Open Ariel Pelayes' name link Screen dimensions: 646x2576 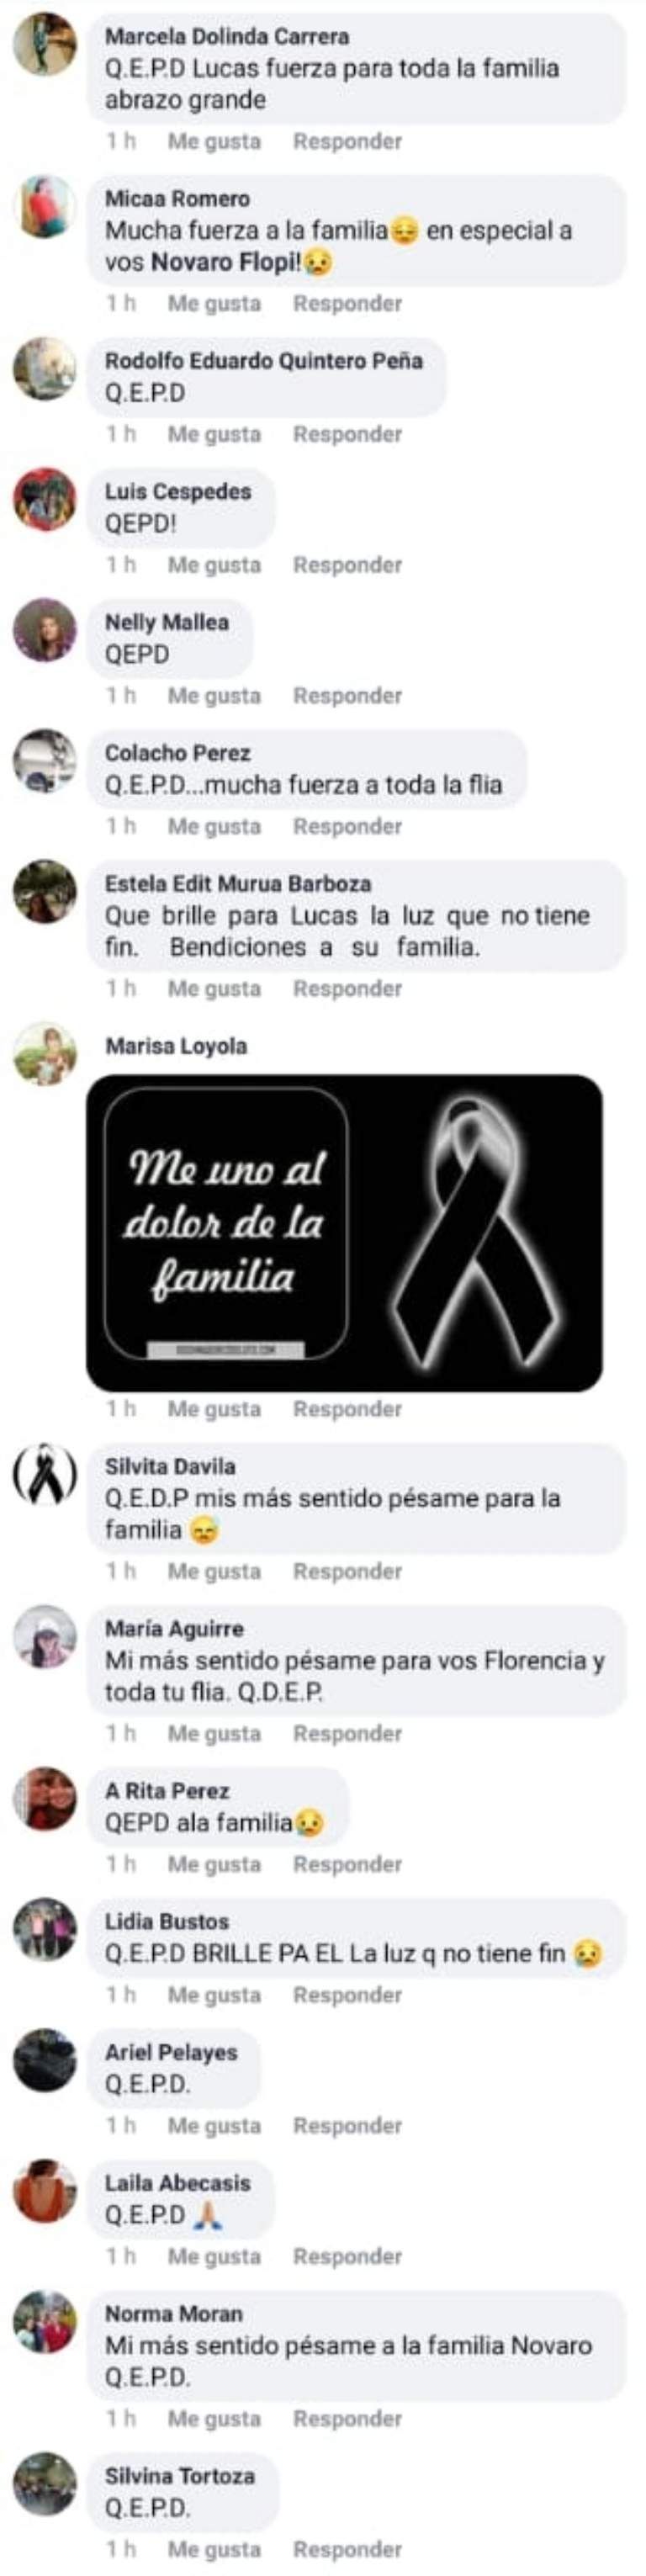[171, 2053]
